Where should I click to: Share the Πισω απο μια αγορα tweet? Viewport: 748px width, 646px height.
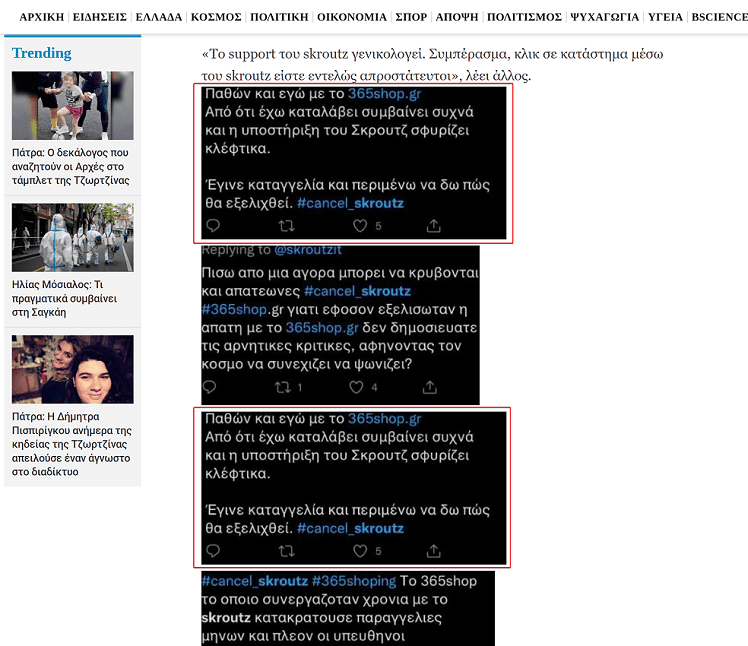click(x=430, y=387)
